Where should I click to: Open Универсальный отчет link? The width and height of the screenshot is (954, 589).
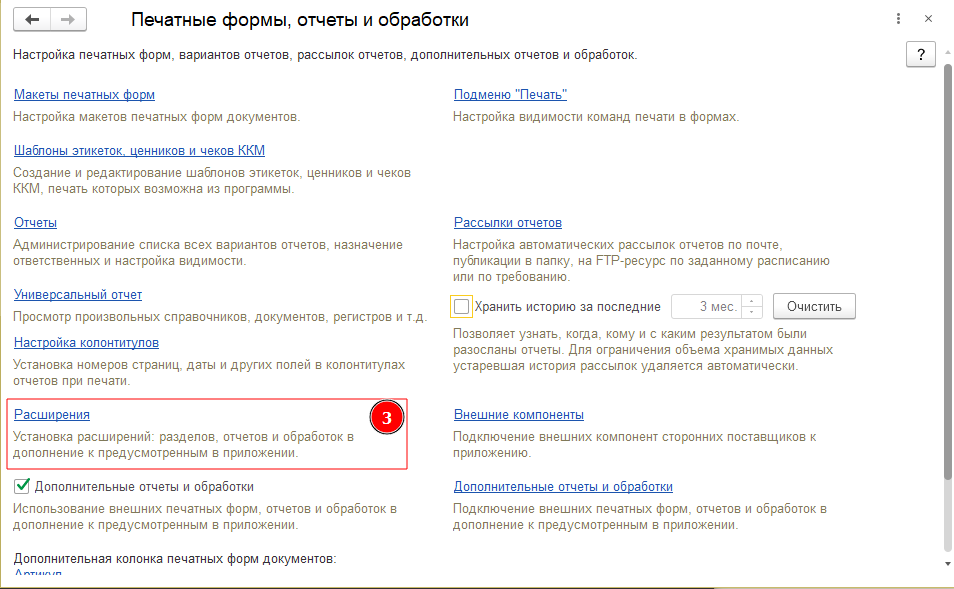coord(78,295)
